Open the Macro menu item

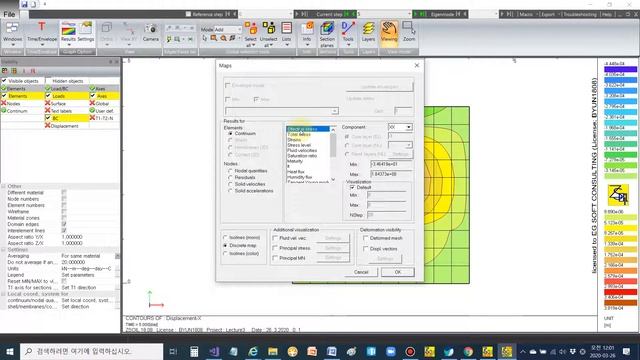(526, 14)
